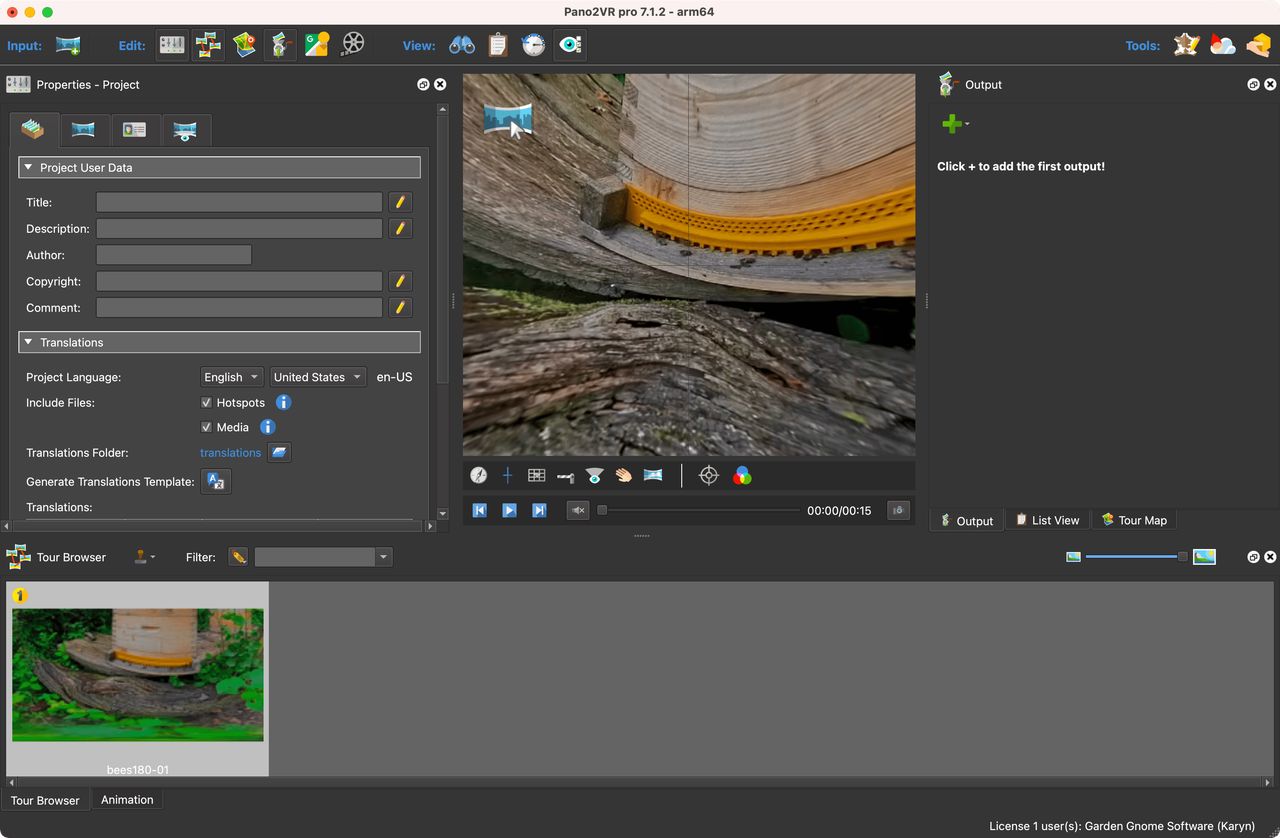Toggle the grid overlay in the panorama viewer
The image size is (1280, 838).
click(x=536, y=475)
